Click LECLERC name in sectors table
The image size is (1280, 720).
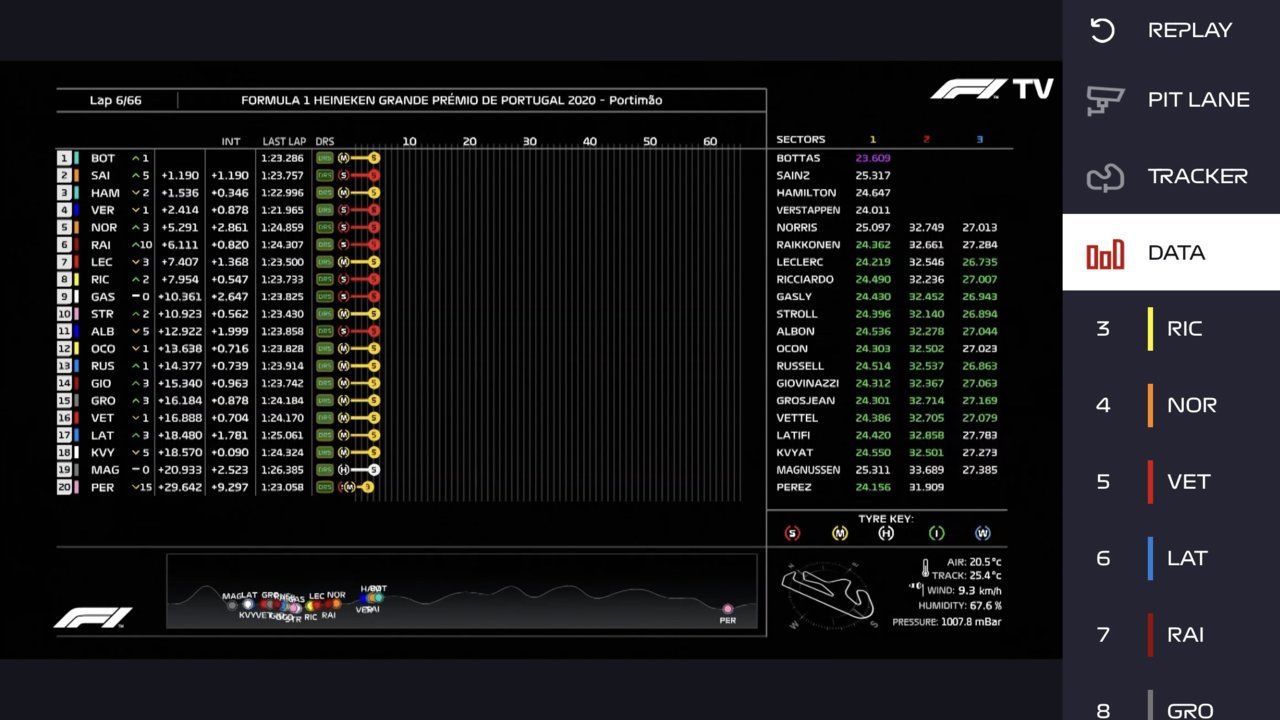[802, 262]
